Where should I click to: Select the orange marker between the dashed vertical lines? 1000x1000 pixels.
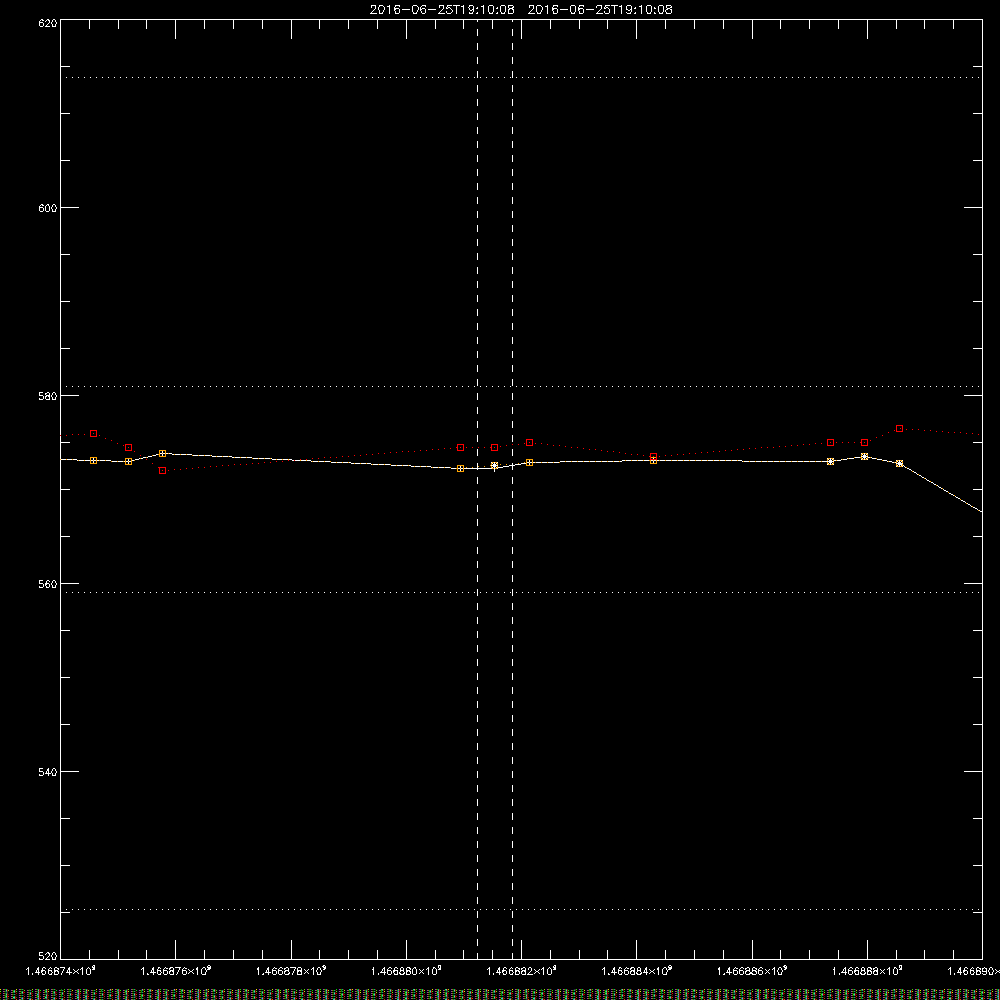[x=494, y=466]
